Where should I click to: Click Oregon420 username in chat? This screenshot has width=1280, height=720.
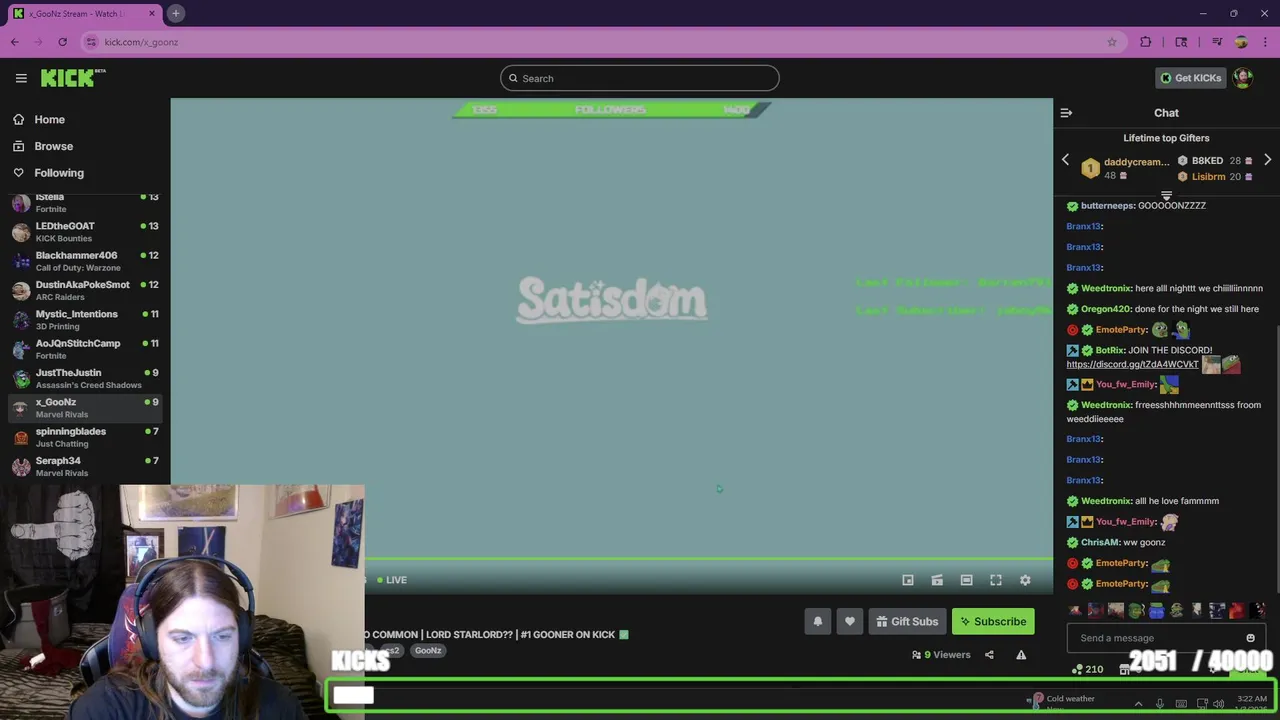[1105, 309]
